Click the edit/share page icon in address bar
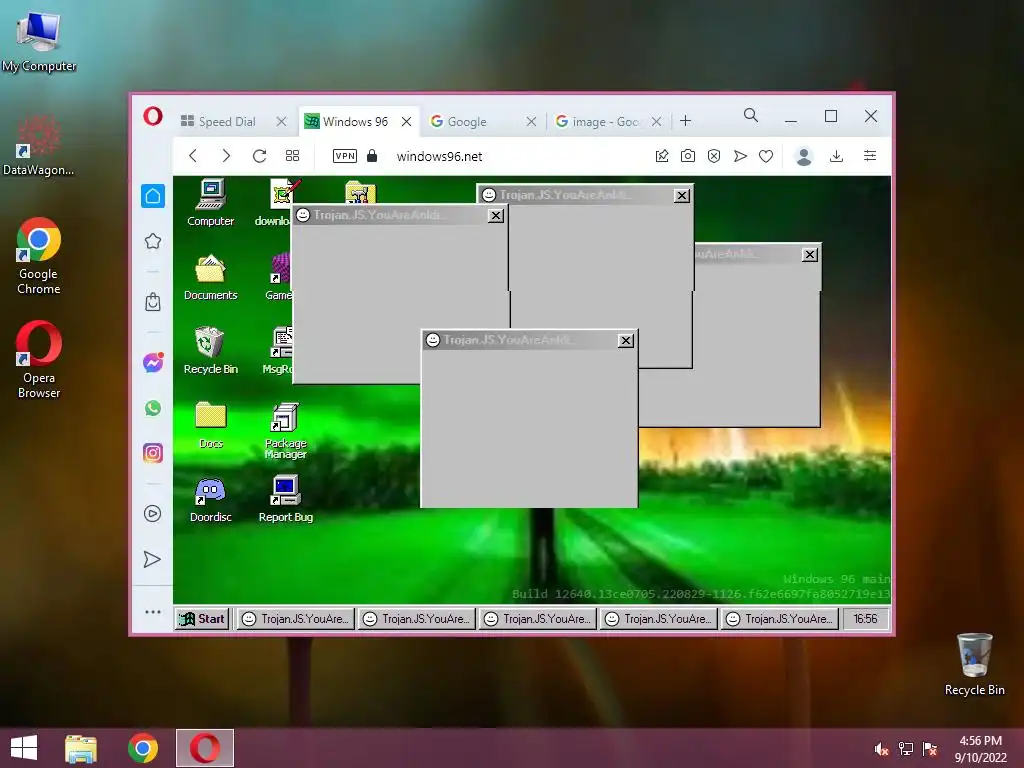 tap(662, 155)
